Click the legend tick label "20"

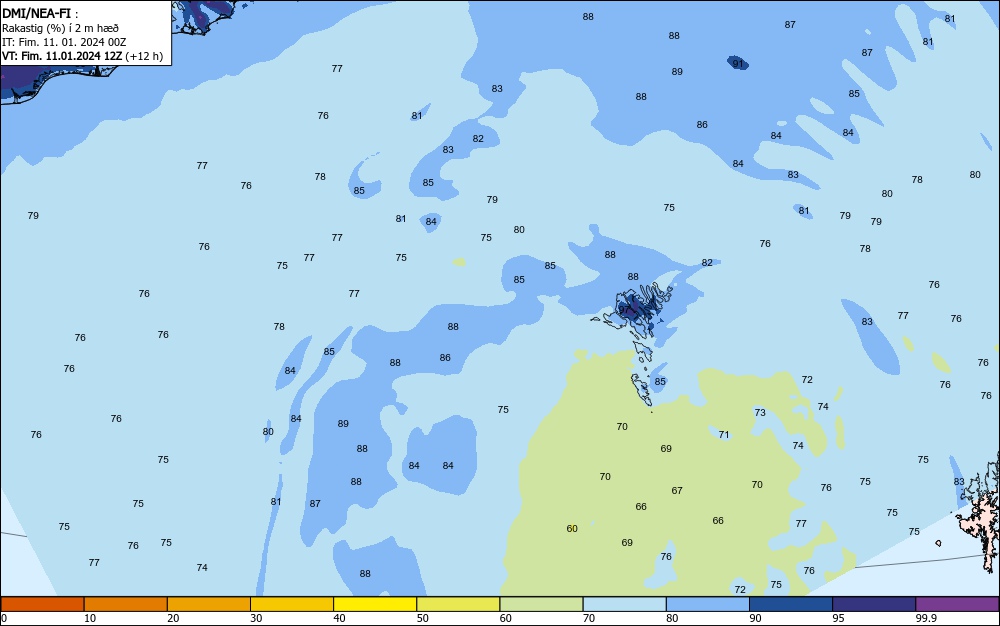coord(173,618)
